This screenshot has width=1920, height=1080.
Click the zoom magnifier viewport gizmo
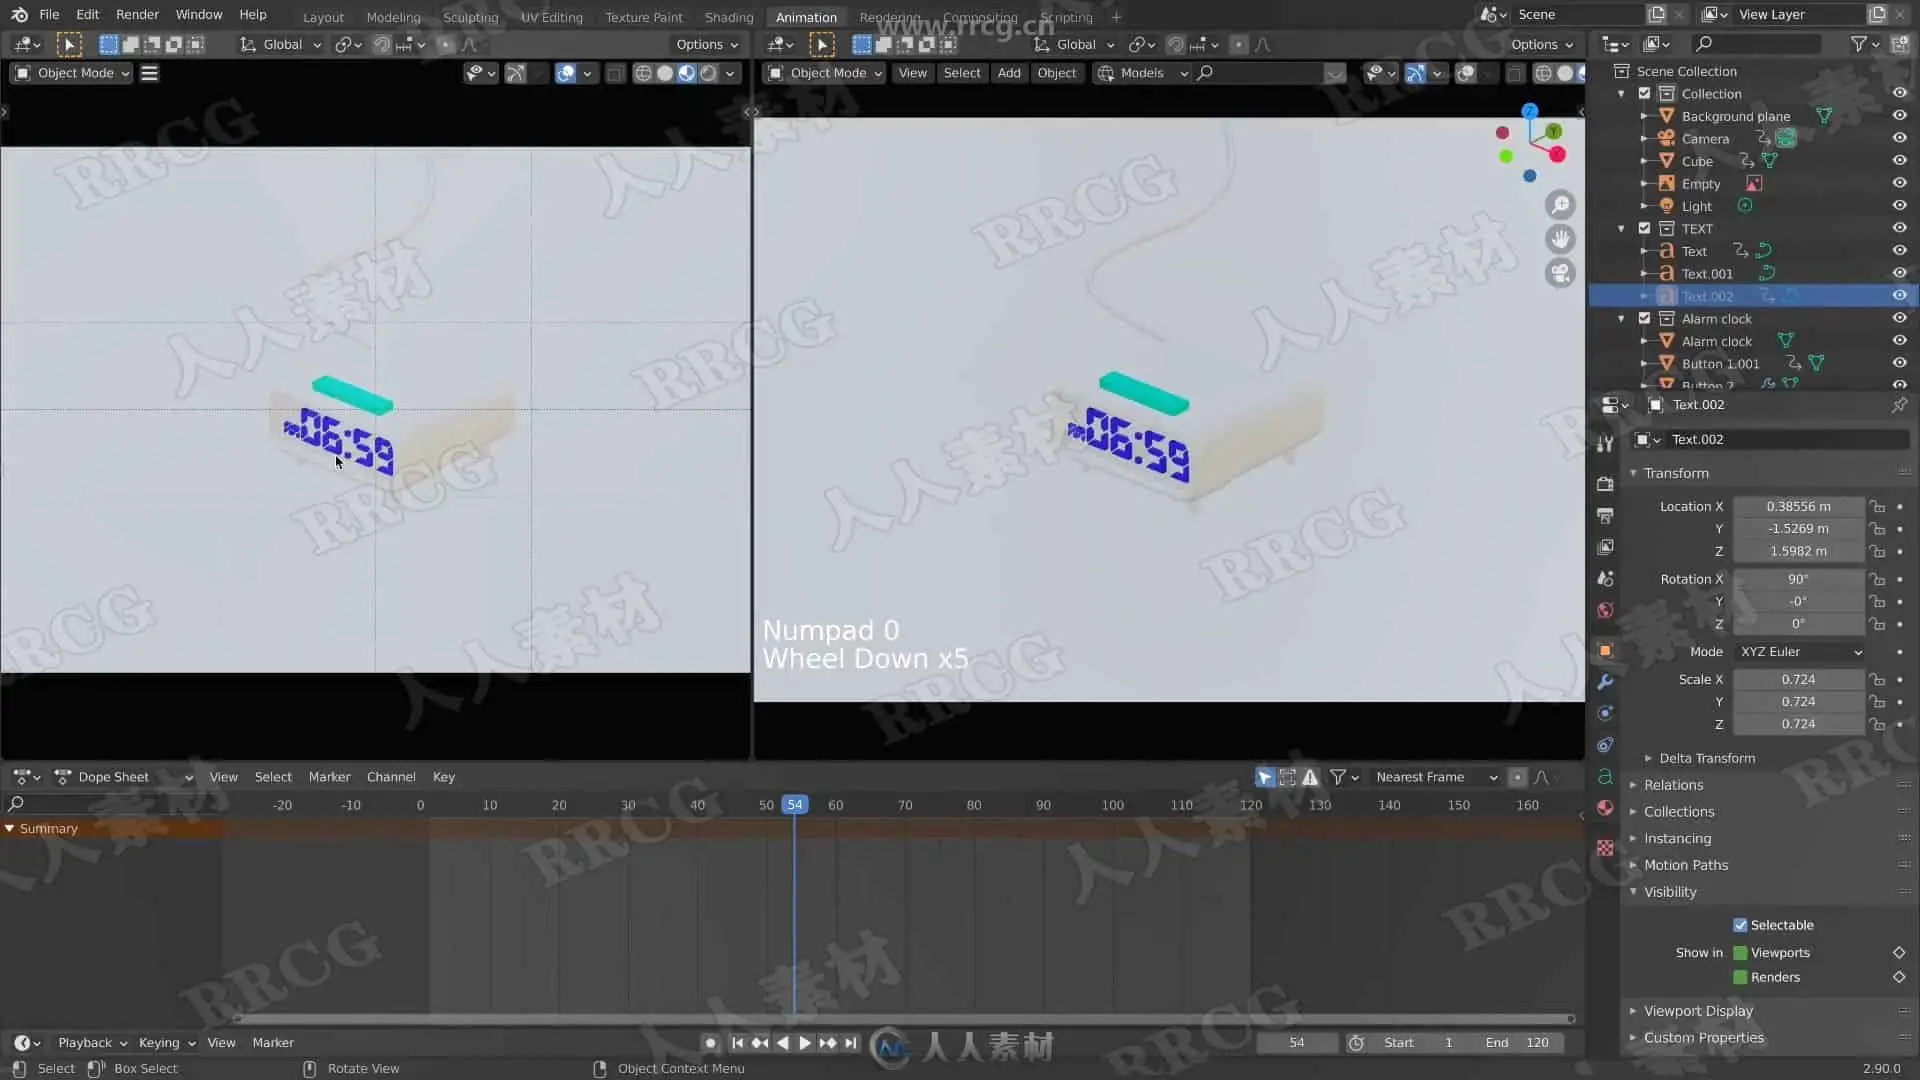point(1560,205)
